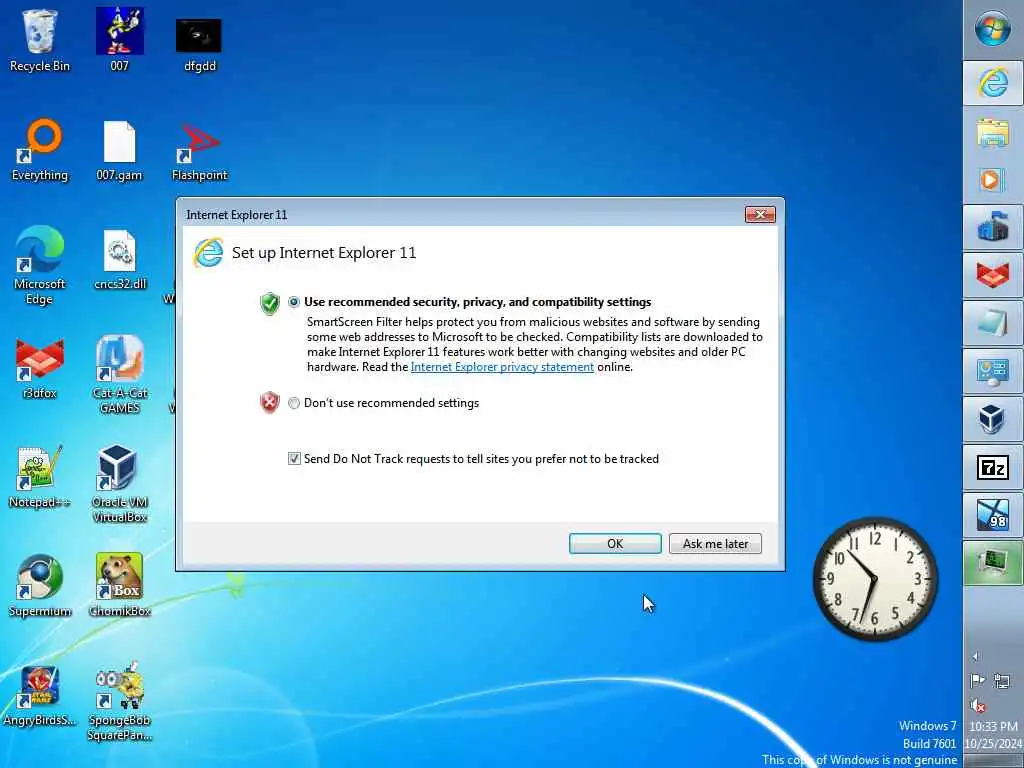This screenshot has width=1024, height=768.
Task: Toggle Send Do Not Track requests checkbox
Action: (295, 458)
